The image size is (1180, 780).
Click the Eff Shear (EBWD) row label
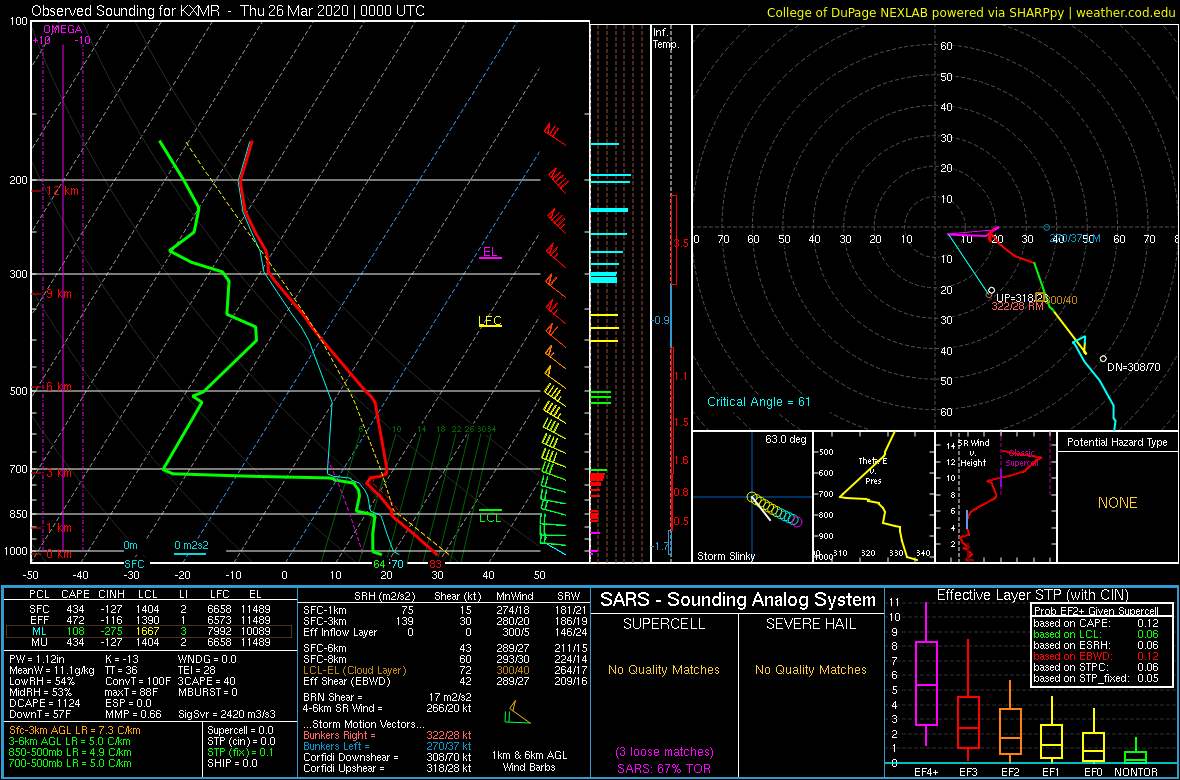tap(348, 681)
